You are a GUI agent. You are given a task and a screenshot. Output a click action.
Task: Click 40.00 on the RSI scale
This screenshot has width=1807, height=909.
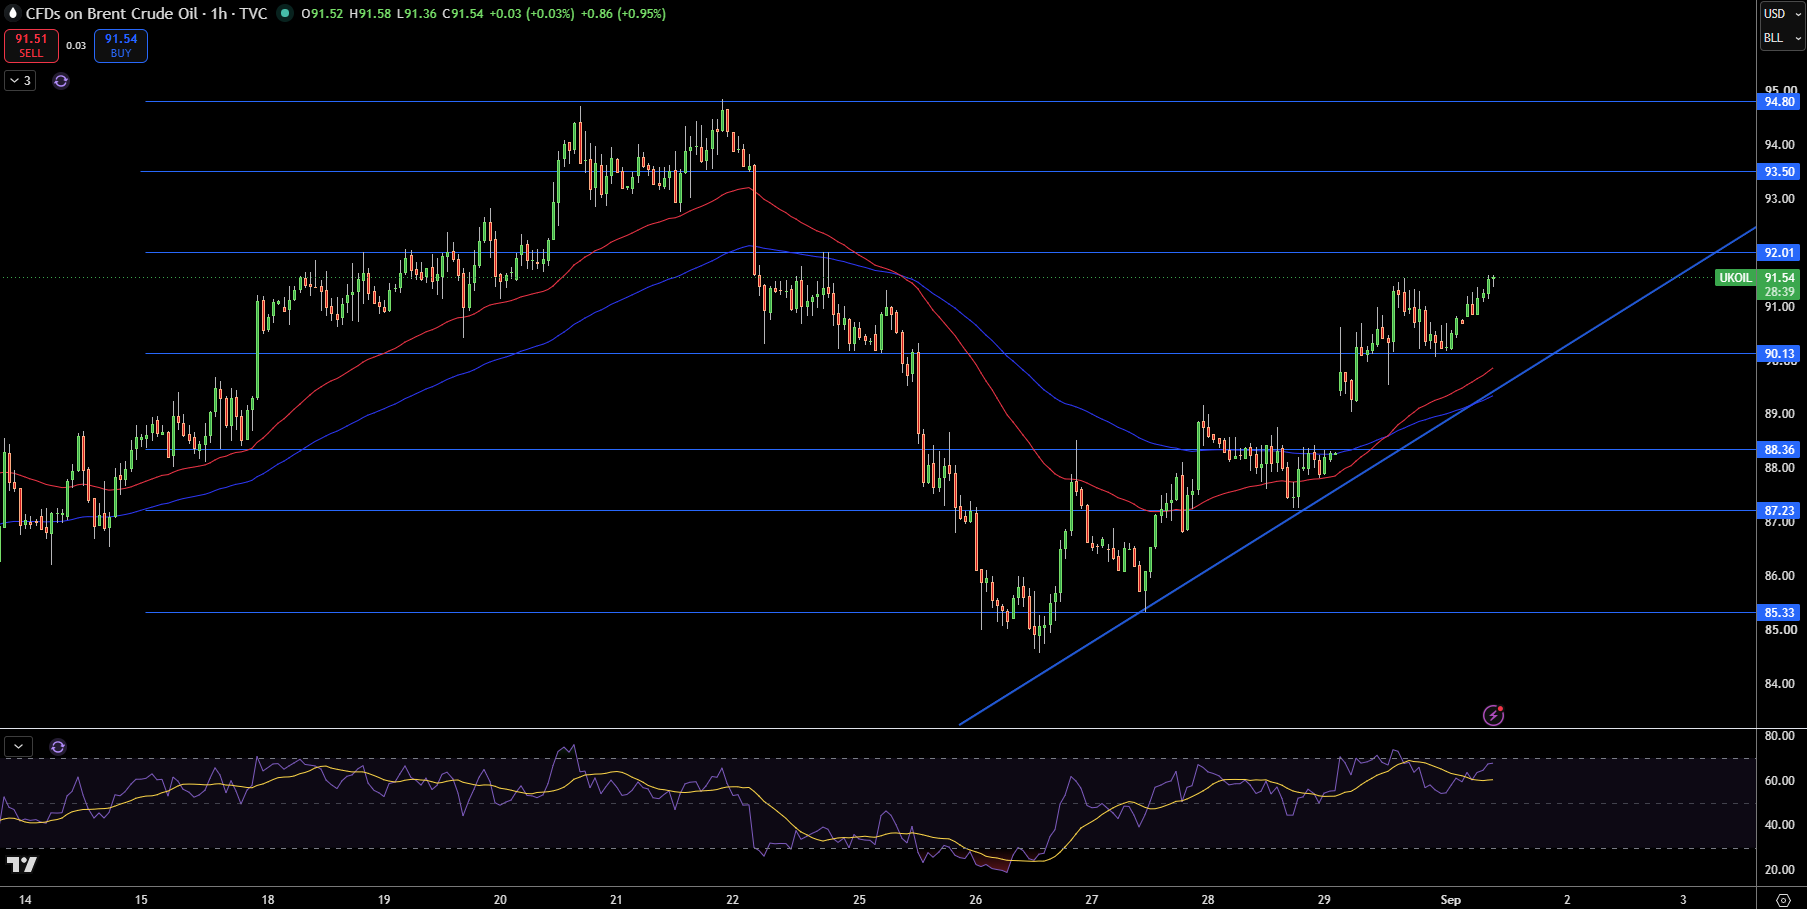[x=1779, y=825]
